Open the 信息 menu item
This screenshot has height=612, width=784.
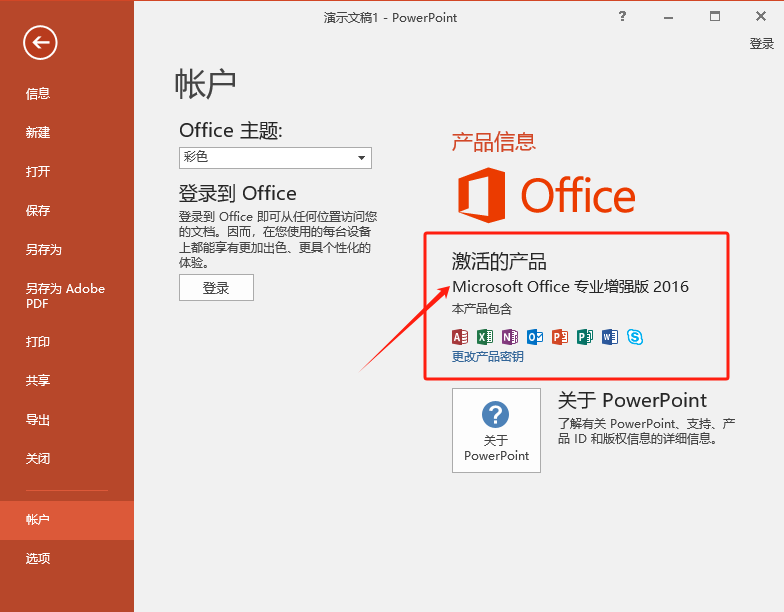[x=38, y=94]
